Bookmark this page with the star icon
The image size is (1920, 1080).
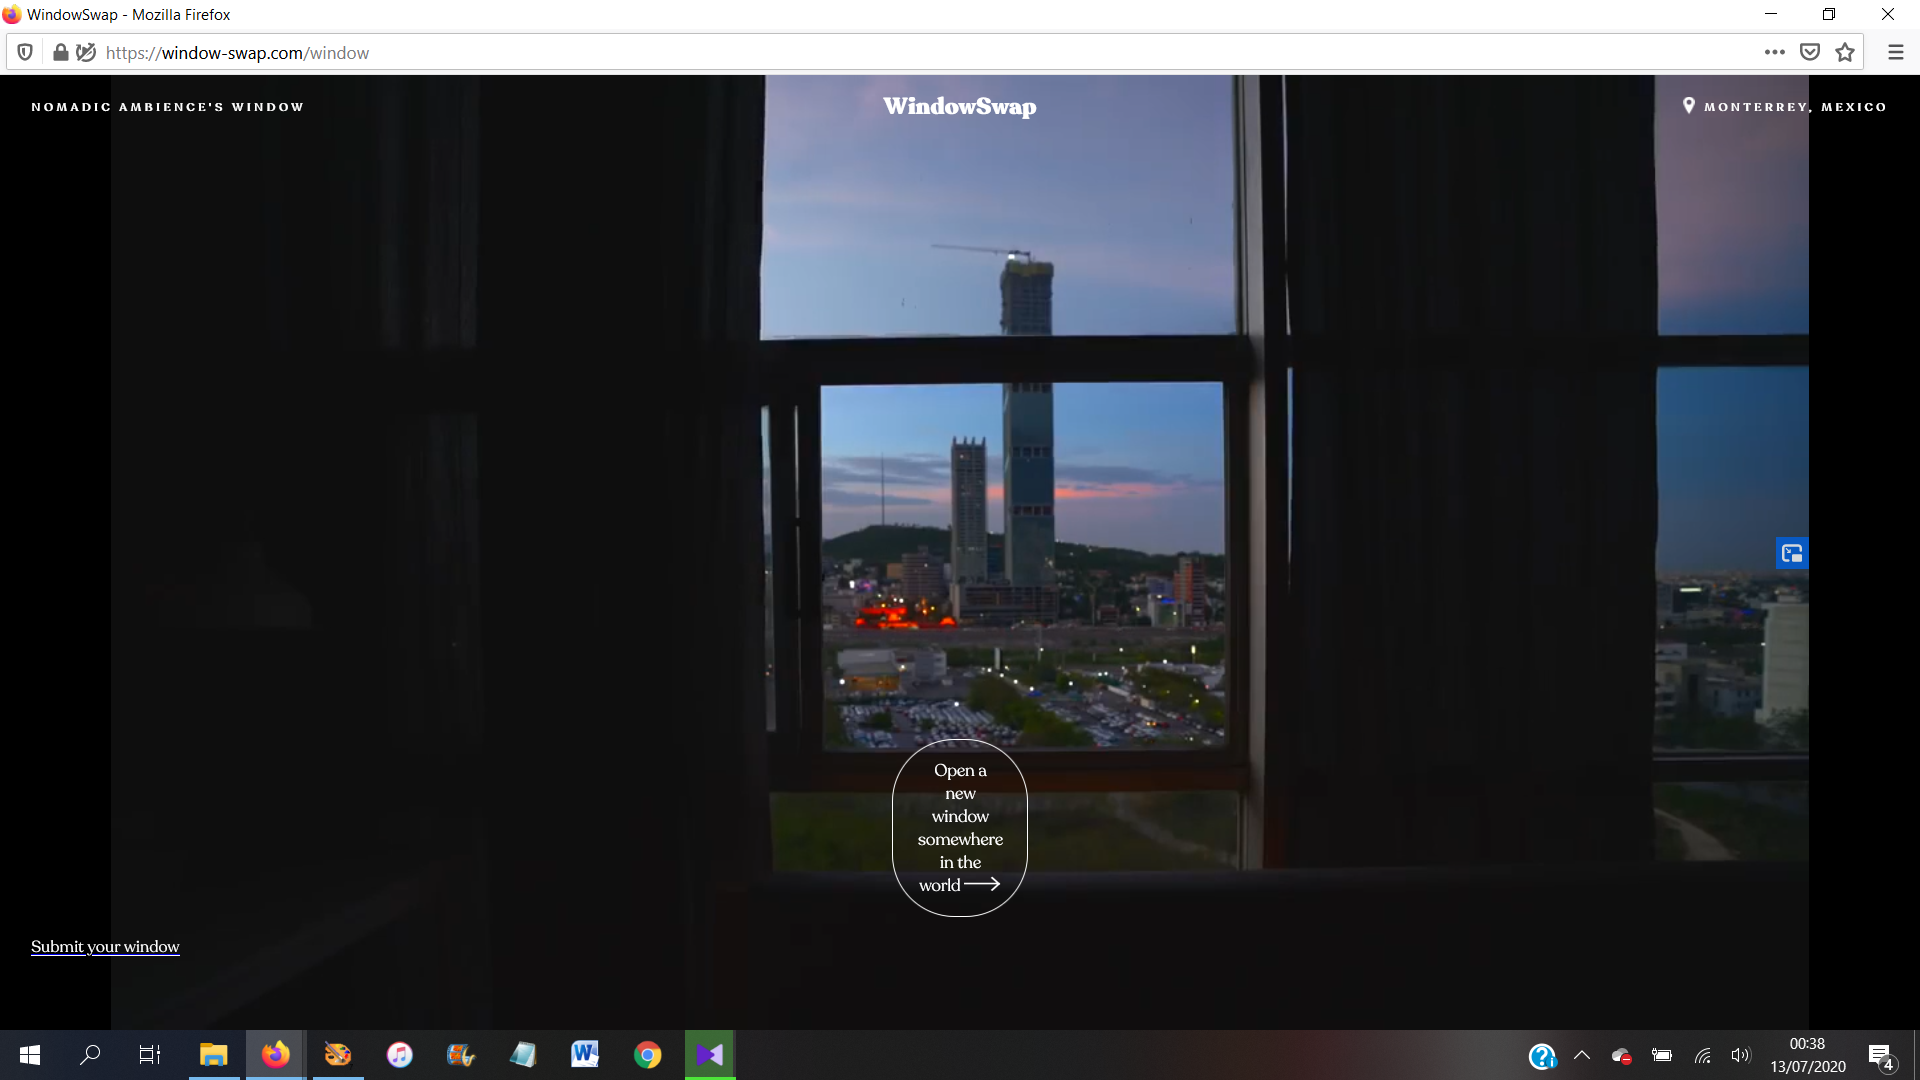[x=1845, y=53]
